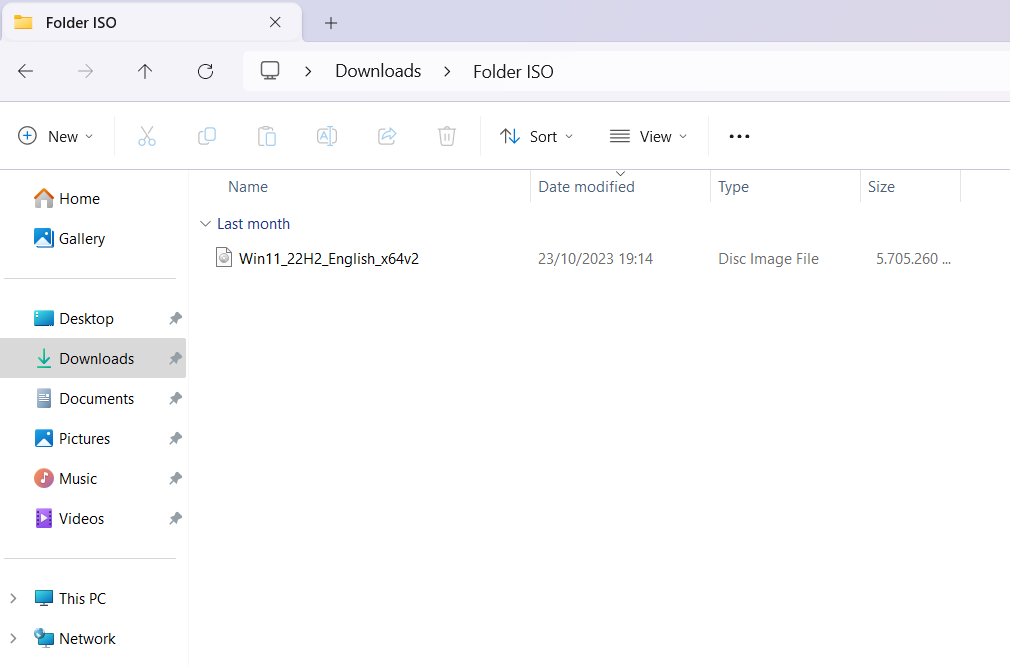This screenshot has width=1010, height=667.
Task: Click the 23/10/2023 19:14 date cell
Action: pyautogui.click(x=595, y=259)
